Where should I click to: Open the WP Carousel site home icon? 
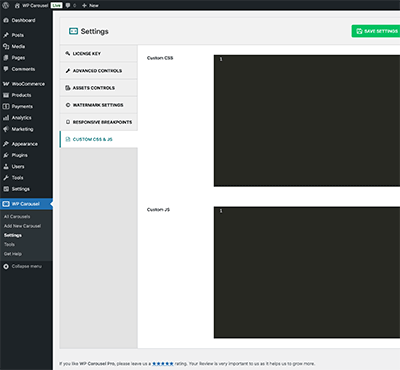pyautogui.click(x=17, y=5)
